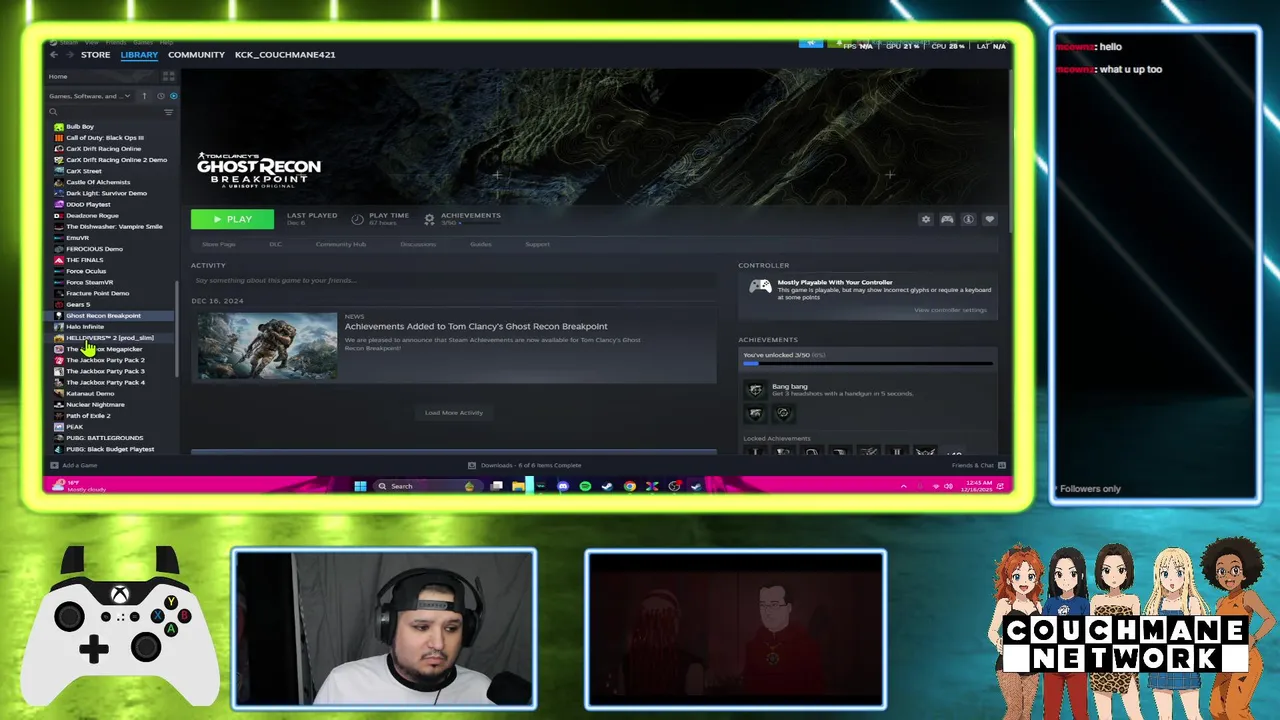Click View controller settings link
The height and width of the screenshot is (720, 1280).
point(950,310)
